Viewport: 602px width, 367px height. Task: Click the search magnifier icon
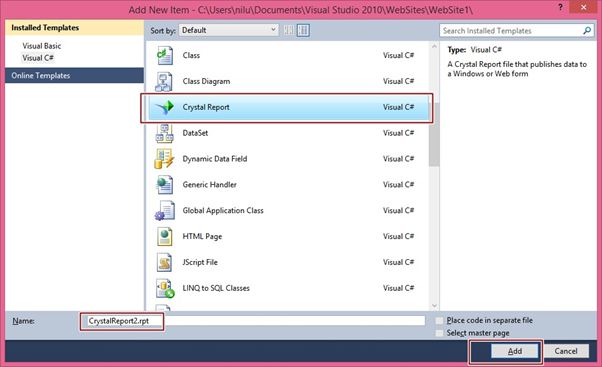click(587, 30)
